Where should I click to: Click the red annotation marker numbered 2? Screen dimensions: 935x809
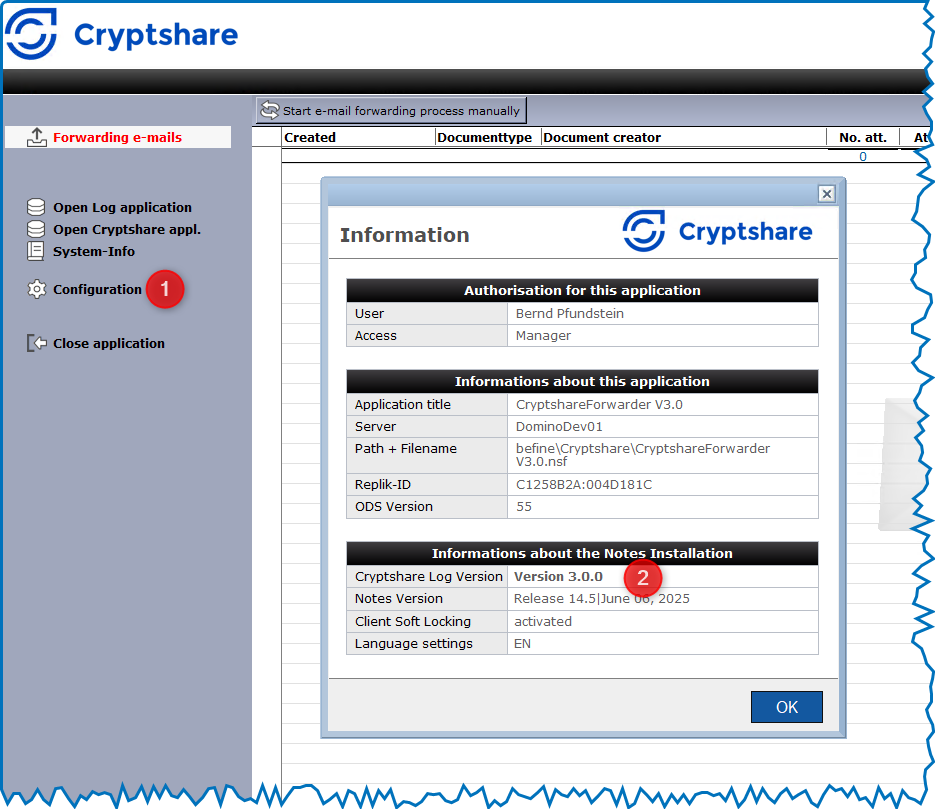(643, 577)
